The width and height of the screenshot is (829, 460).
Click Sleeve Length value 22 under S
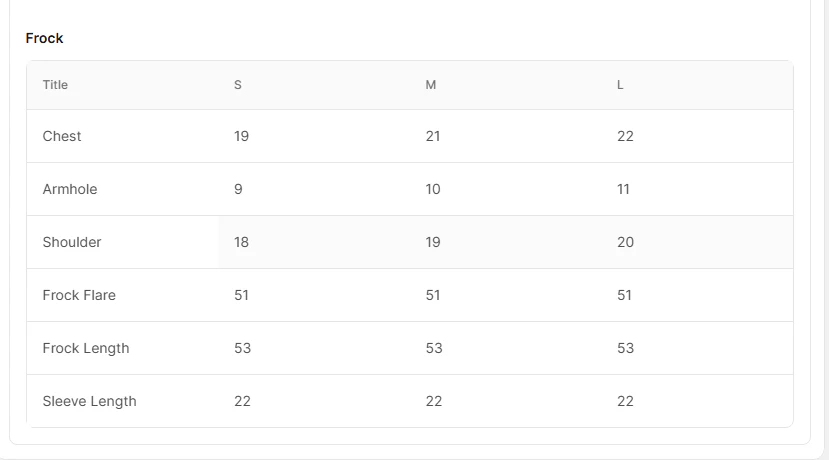click(243, 401)
